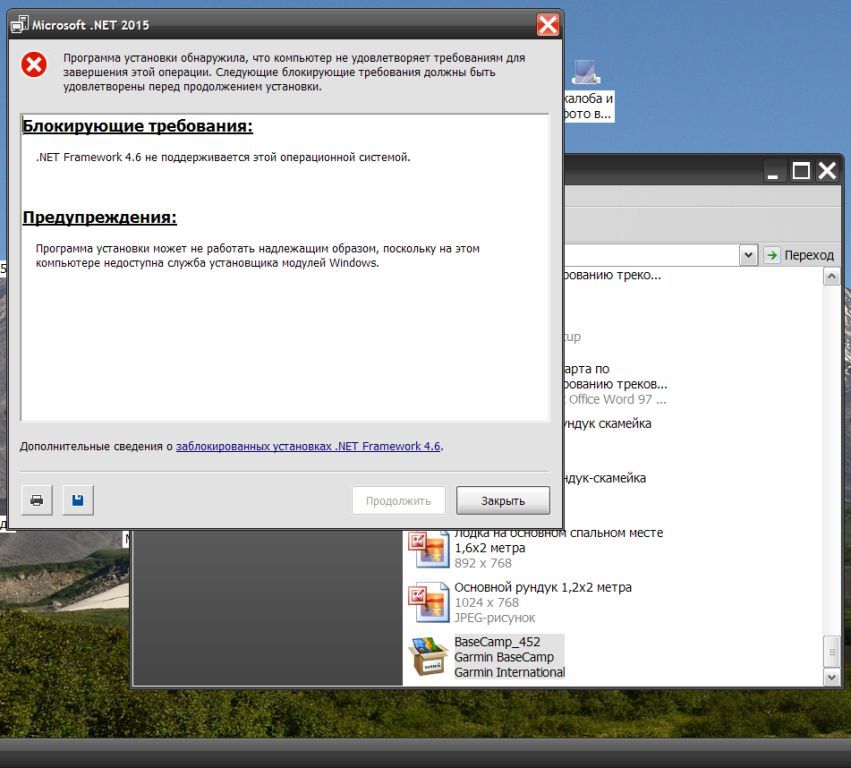Minimize the Explorer window
The width and height of the screenshot is (851, 768).
(775, 172)
